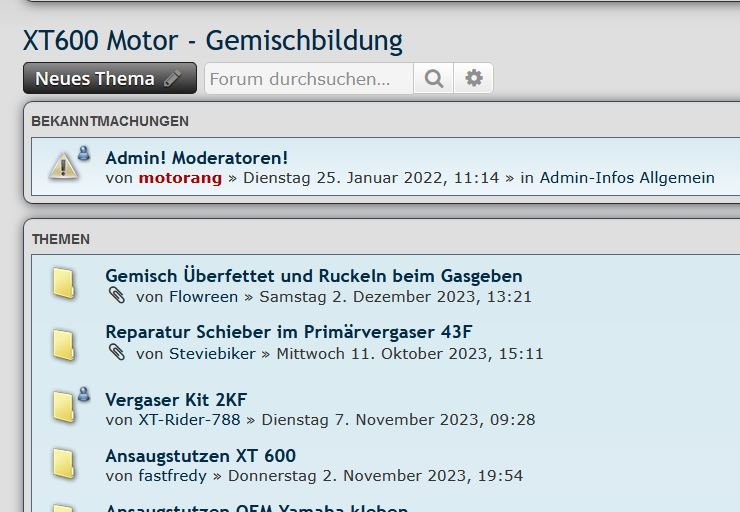Open topic Gemisch Überfettet und Ruckeln beim Gasgeben
This screenshot has width=740, height=512.
point(313,276)
